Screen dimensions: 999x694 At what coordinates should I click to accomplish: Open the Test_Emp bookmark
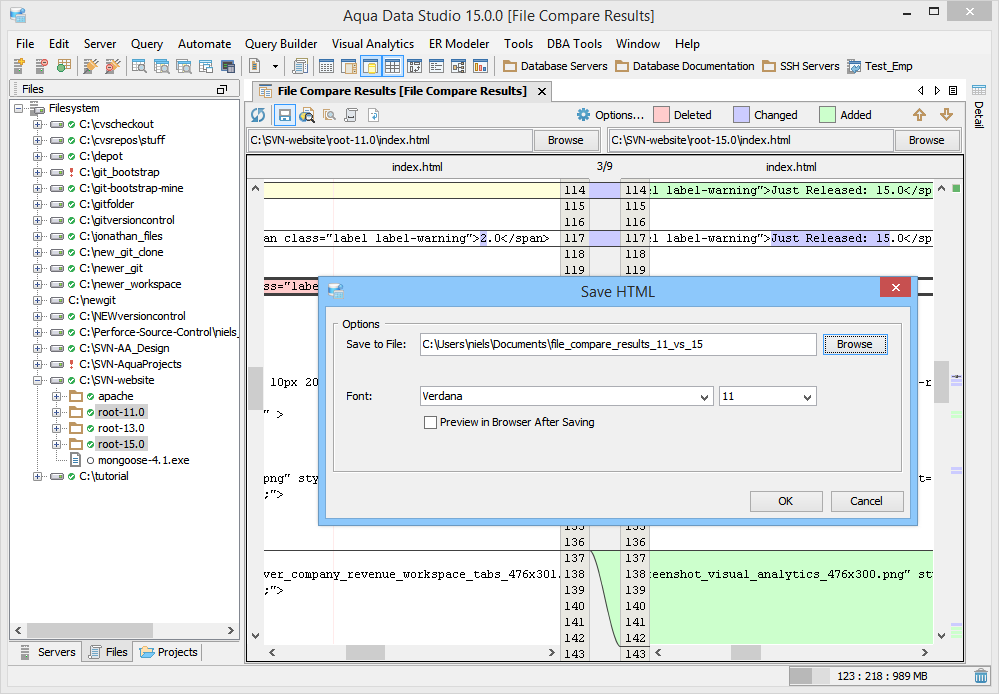879,66
